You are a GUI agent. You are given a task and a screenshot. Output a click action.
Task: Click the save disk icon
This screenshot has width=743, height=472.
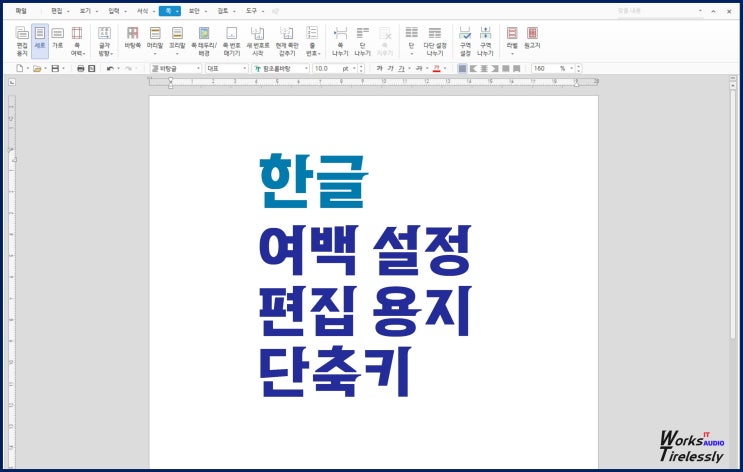[55, 68]
